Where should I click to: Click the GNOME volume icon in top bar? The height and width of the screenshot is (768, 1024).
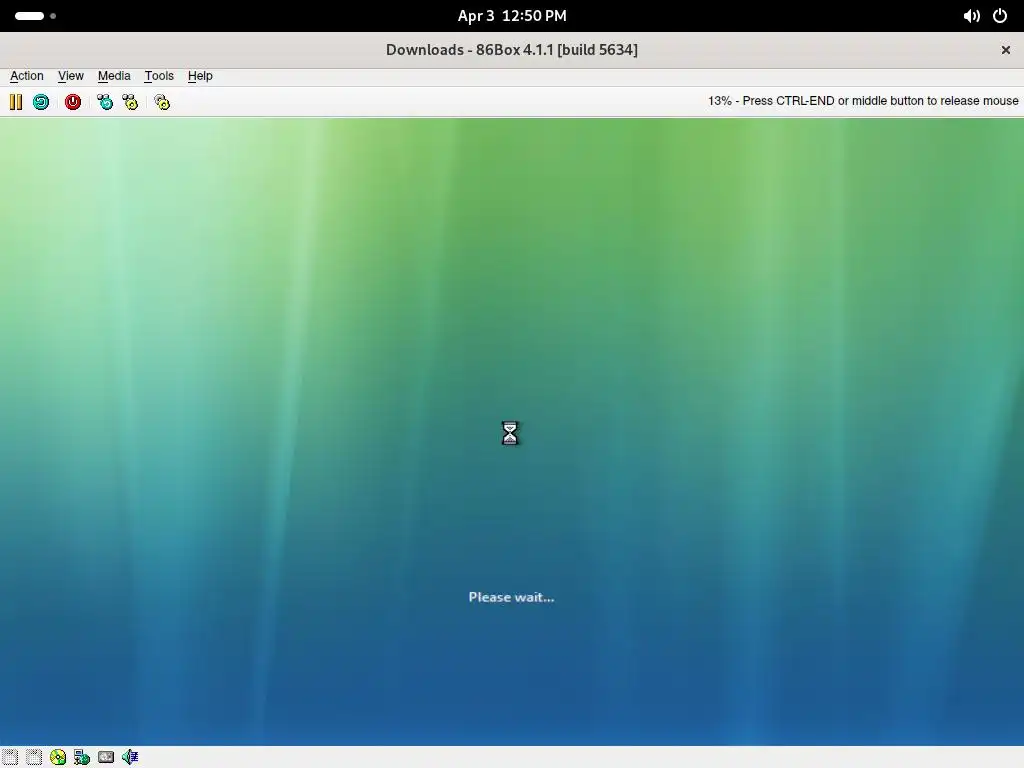(x=972, y=16)
